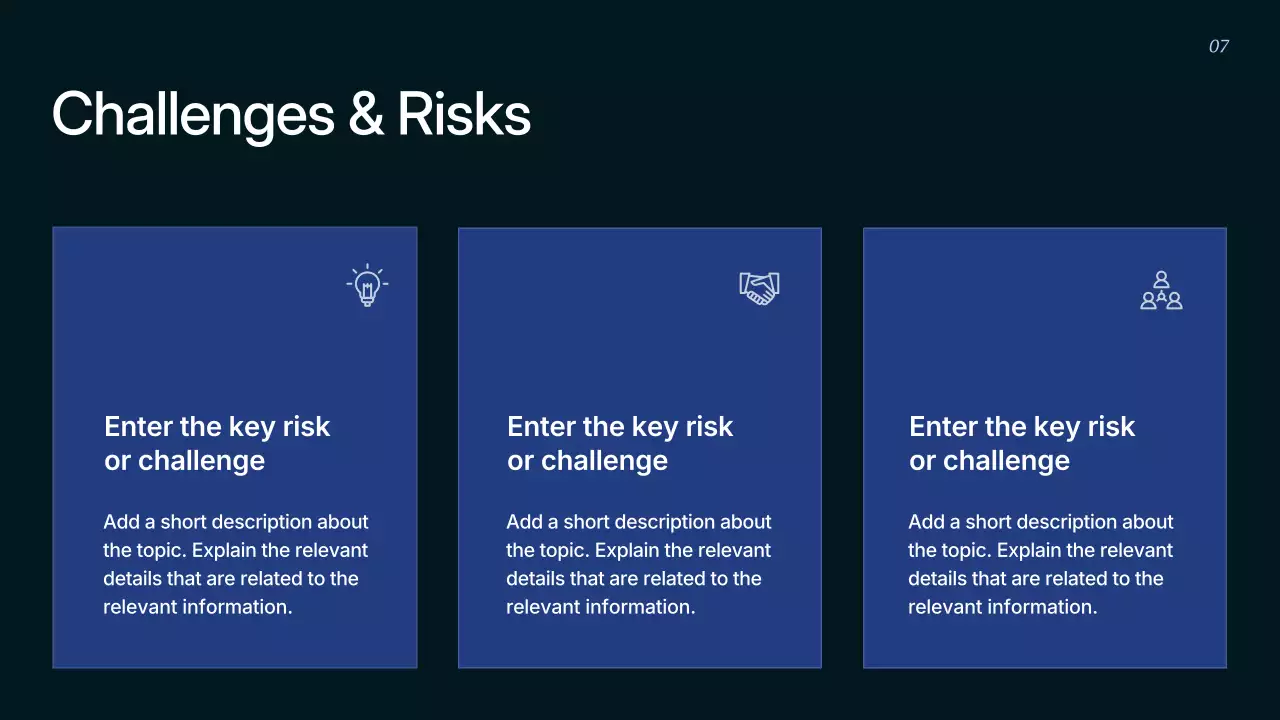The image size is (1280, 720).
Task: Click the lightbulb icon in the left card
Action: (367, 285)
